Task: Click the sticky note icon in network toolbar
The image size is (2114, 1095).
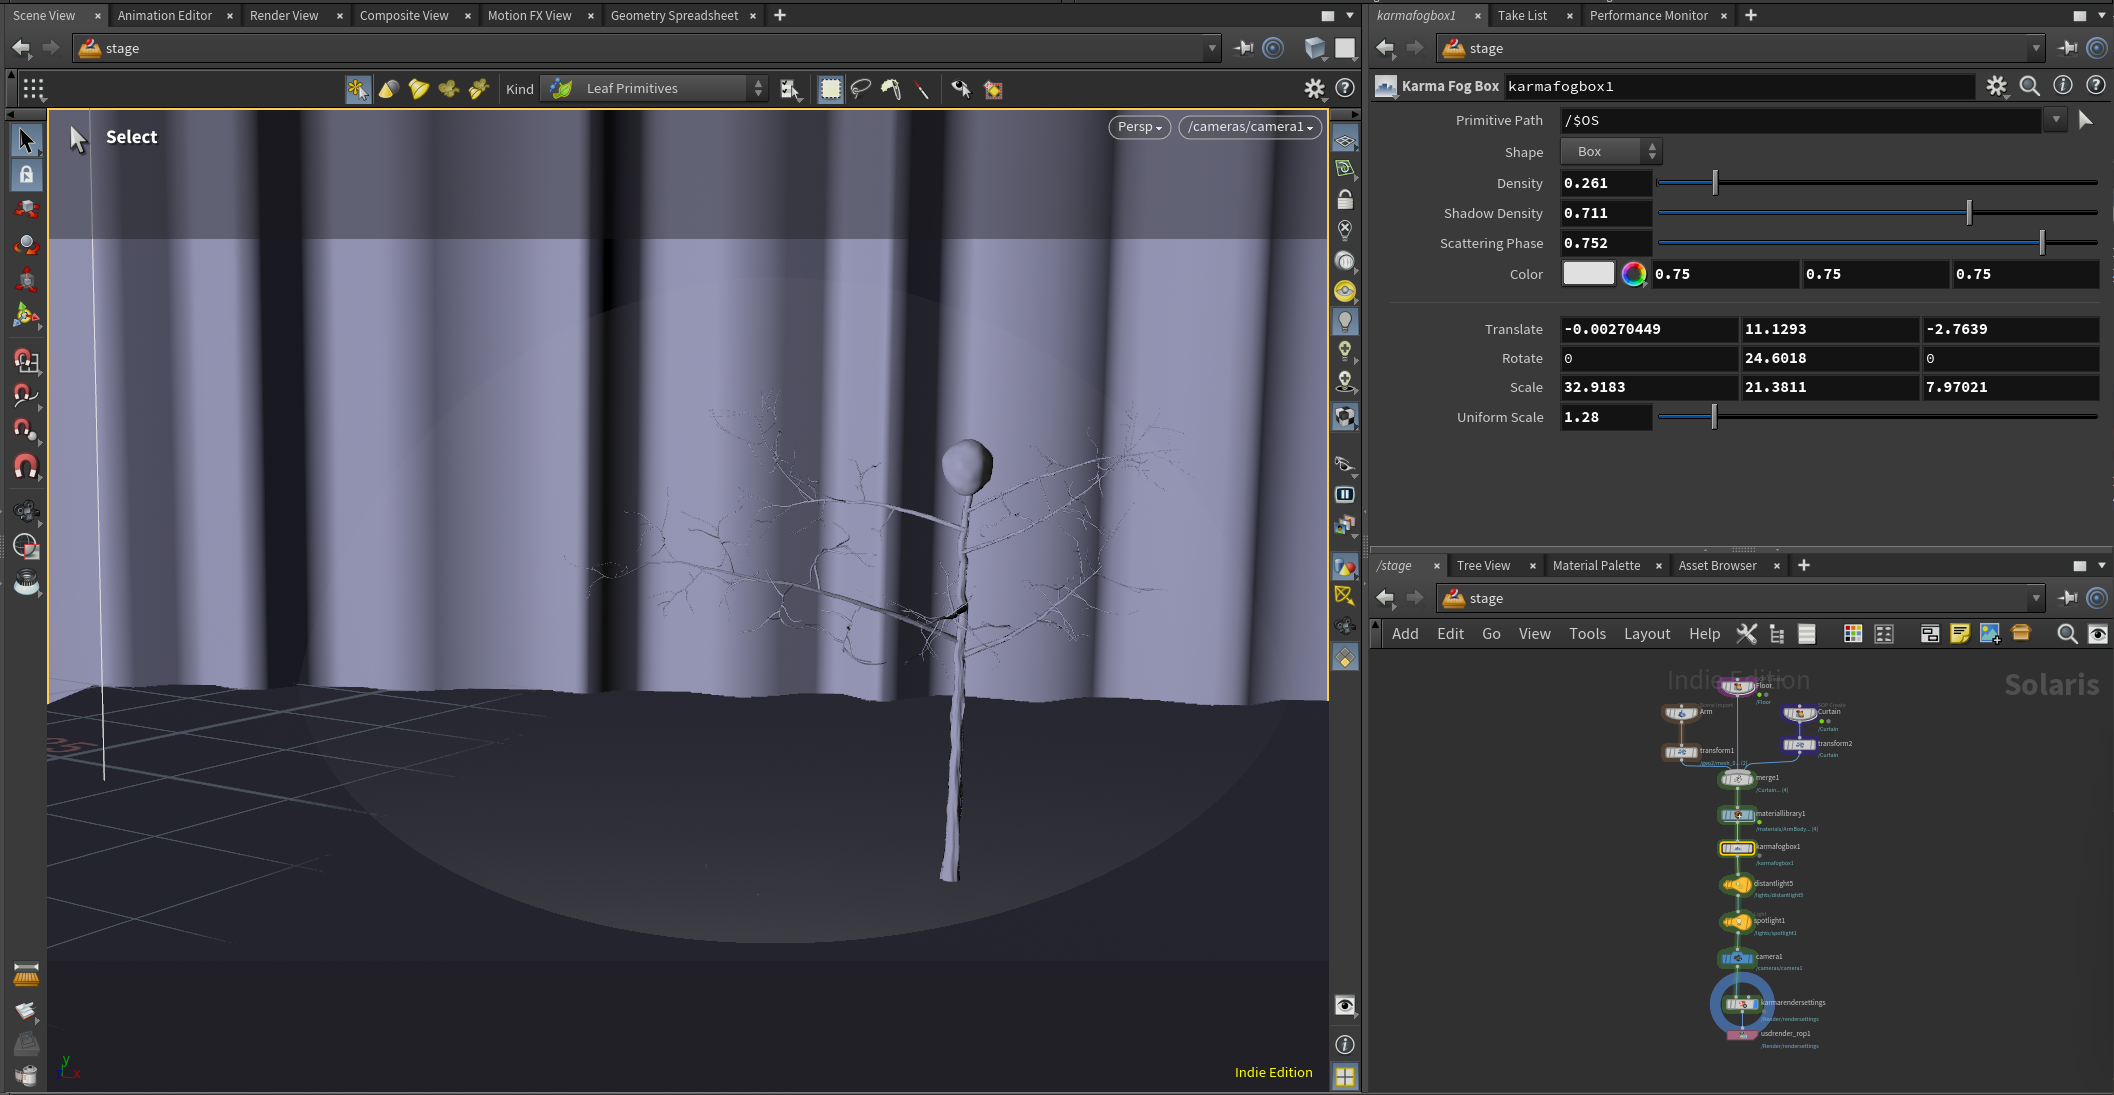Action: pos(1959,634)
